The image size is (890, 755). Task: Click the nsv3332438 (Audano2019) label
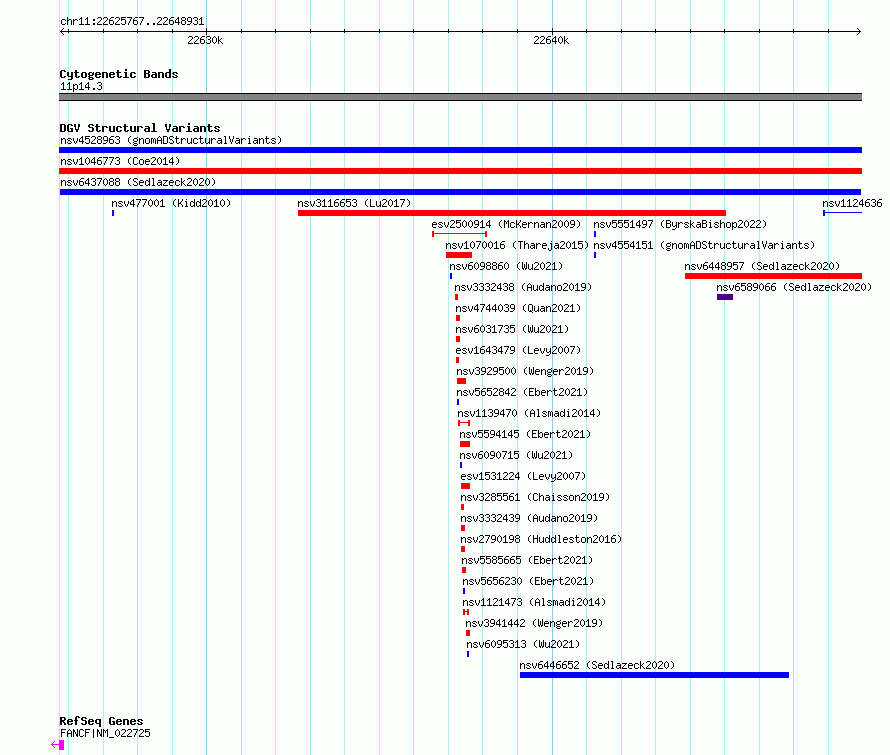point(523,287)
